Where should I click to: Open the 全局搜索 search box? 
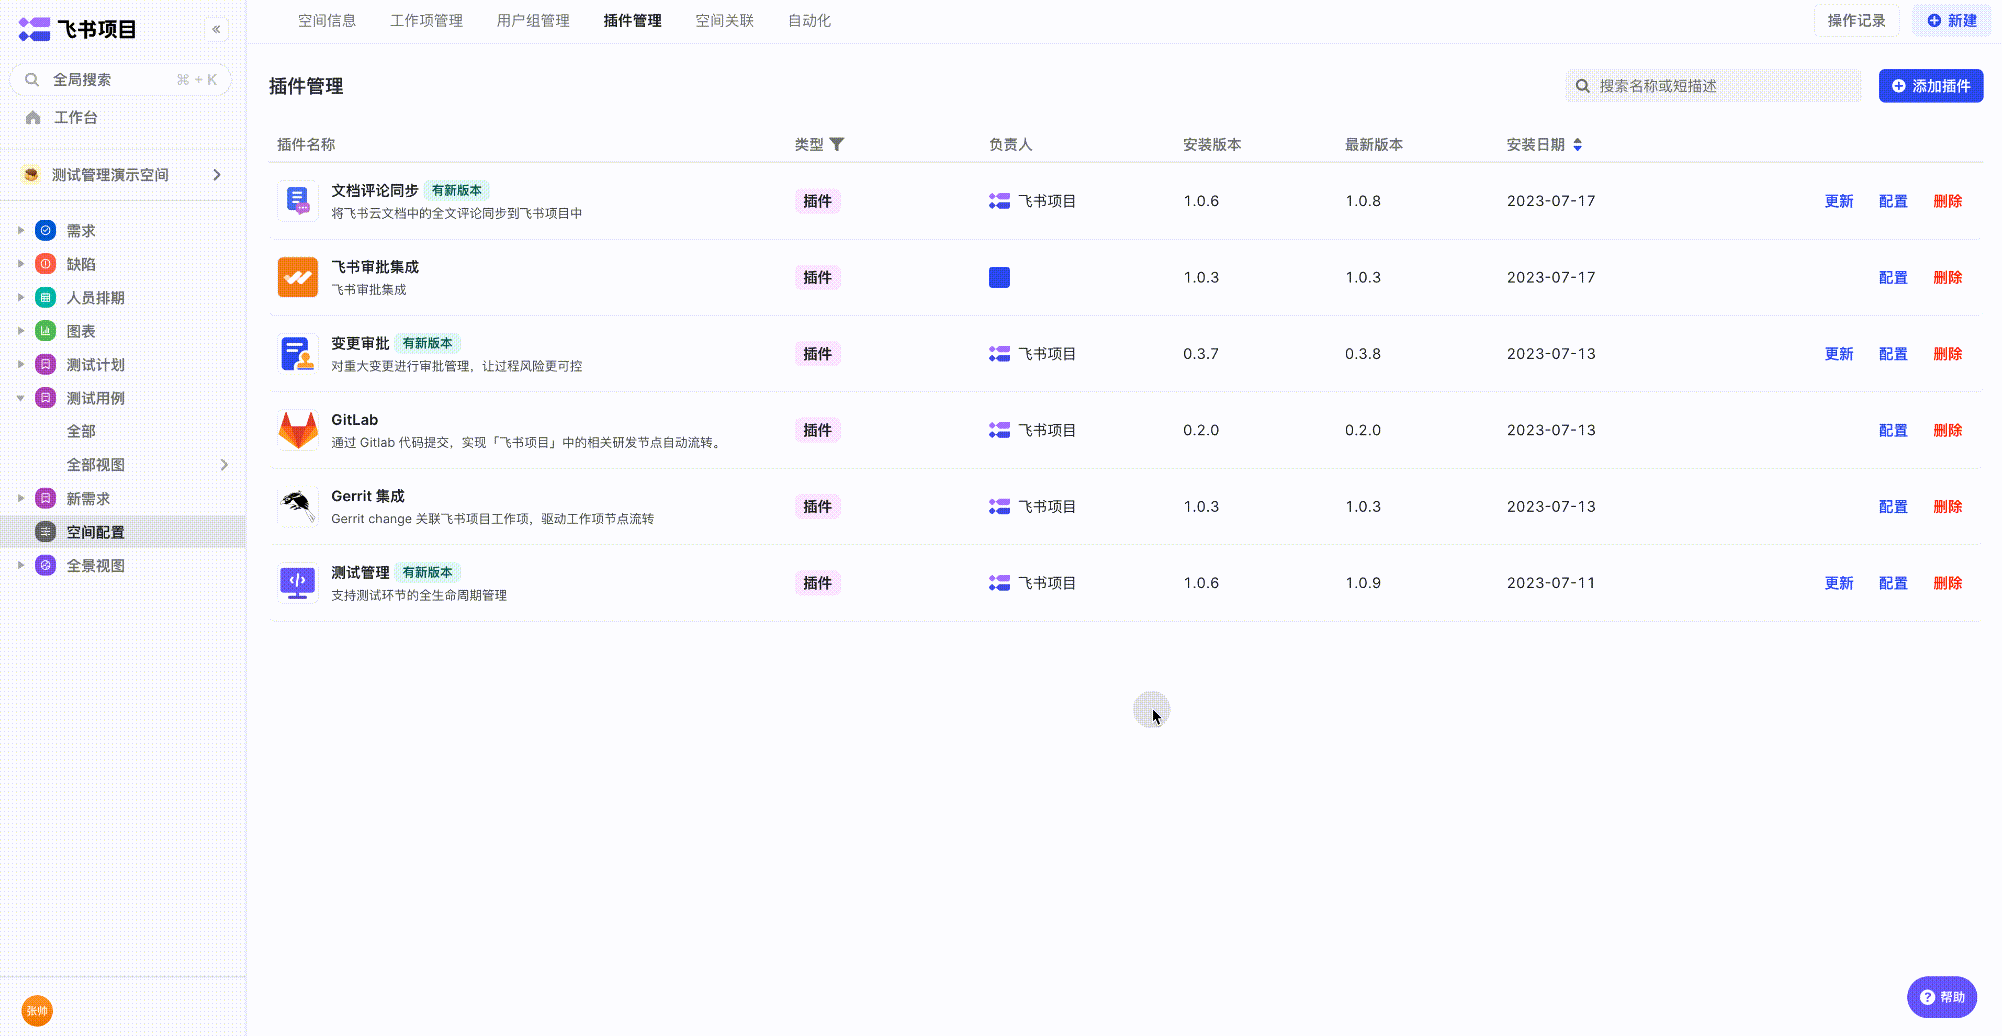(121, 80)
